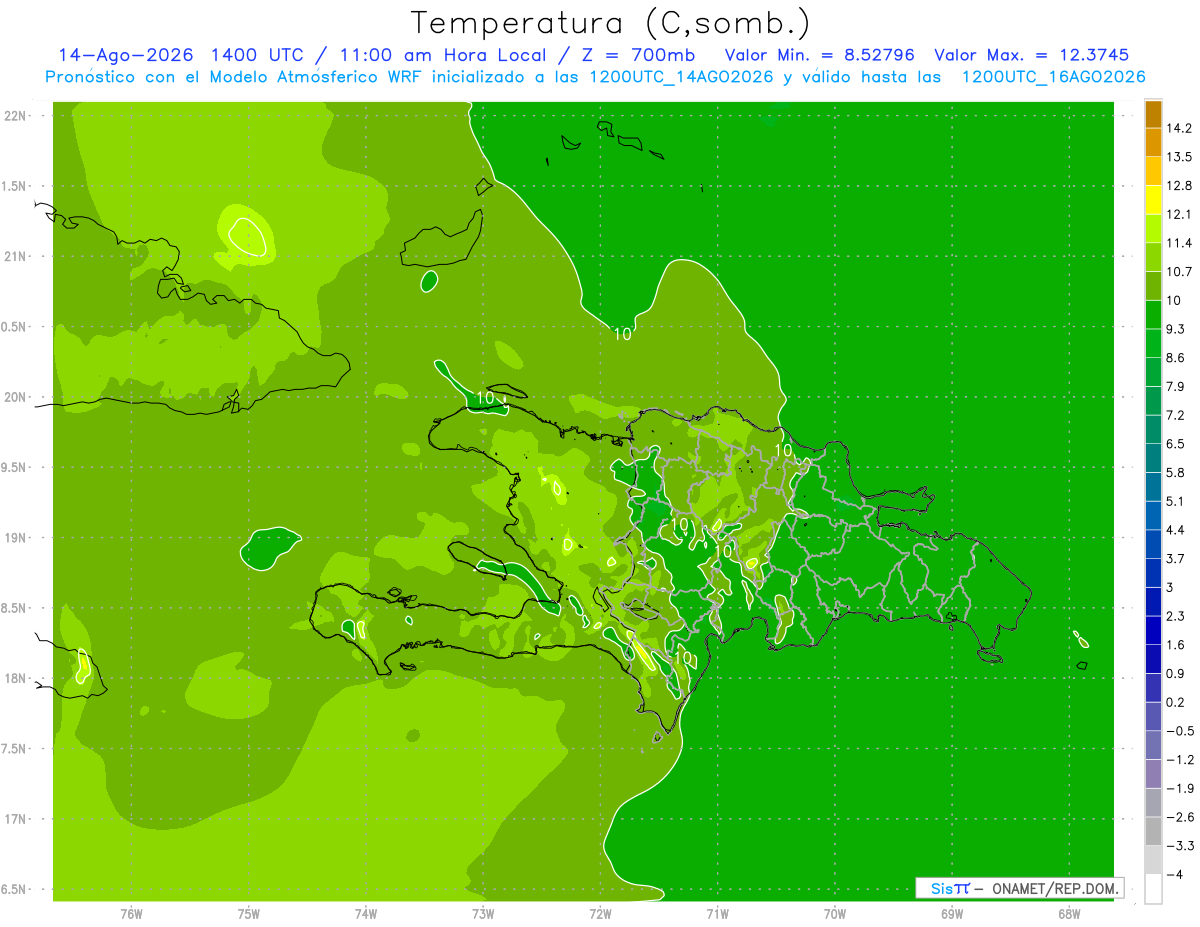Click the legend value "11.4"

1179,243
